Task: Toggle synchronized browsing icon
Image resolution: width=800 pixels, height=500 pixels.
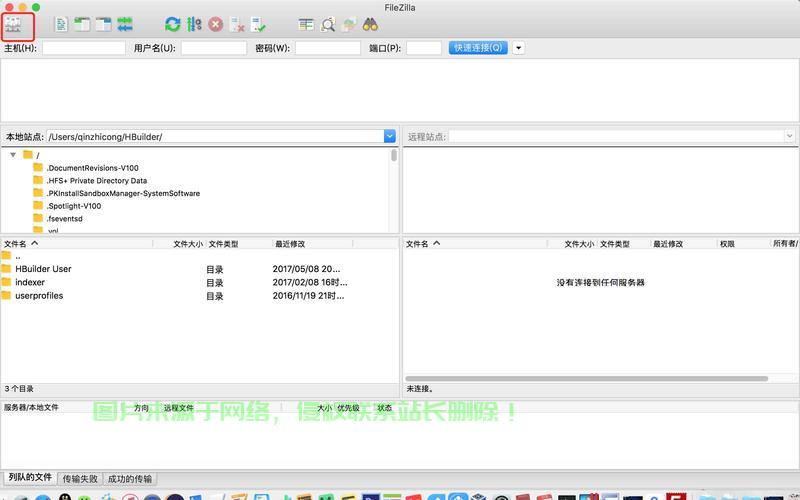Action: [349, 24]
